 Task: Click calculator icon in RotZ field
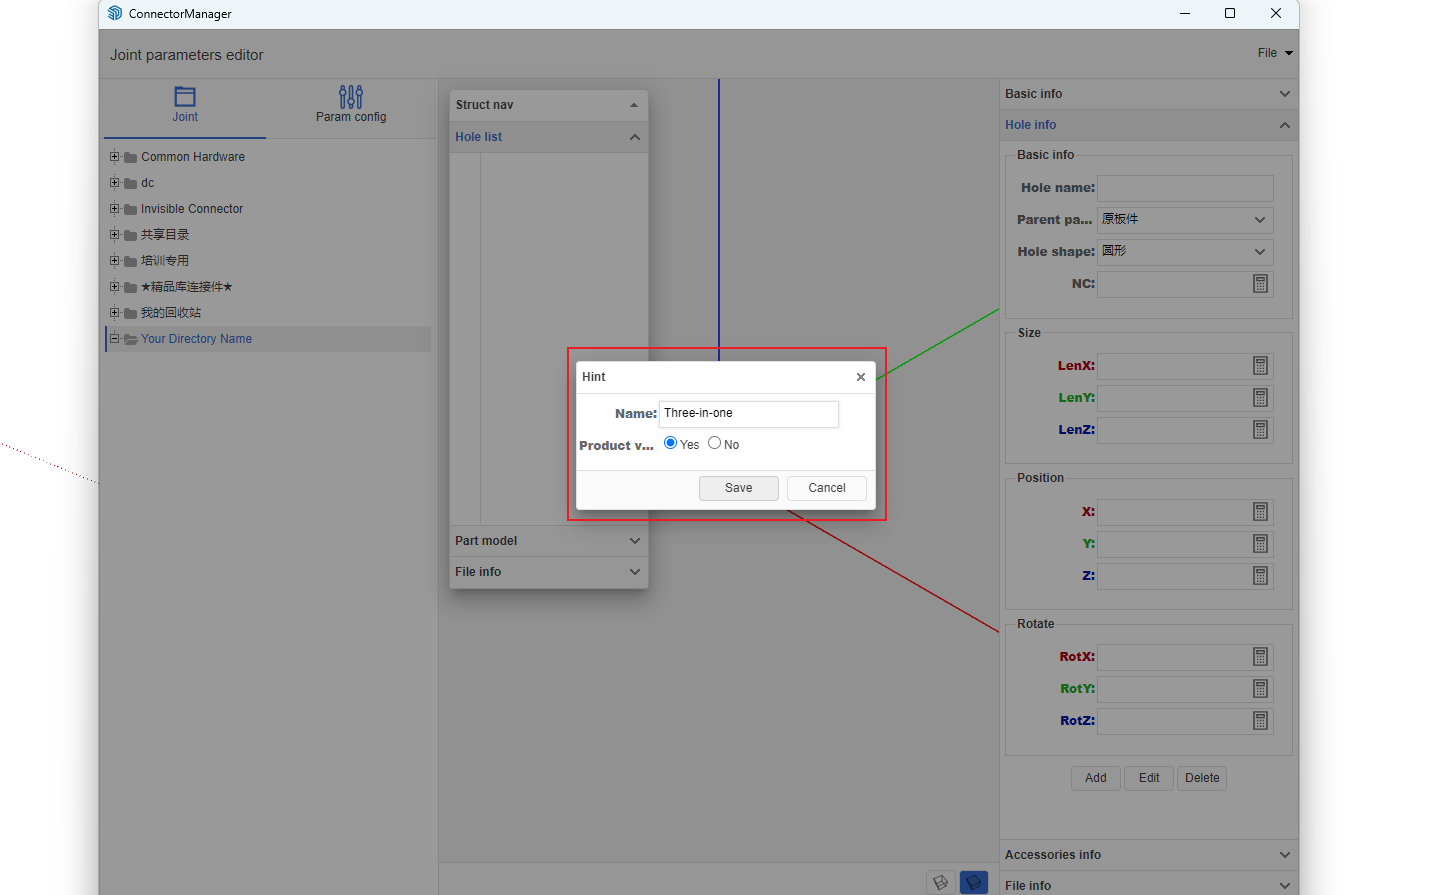coord(1260,721)
